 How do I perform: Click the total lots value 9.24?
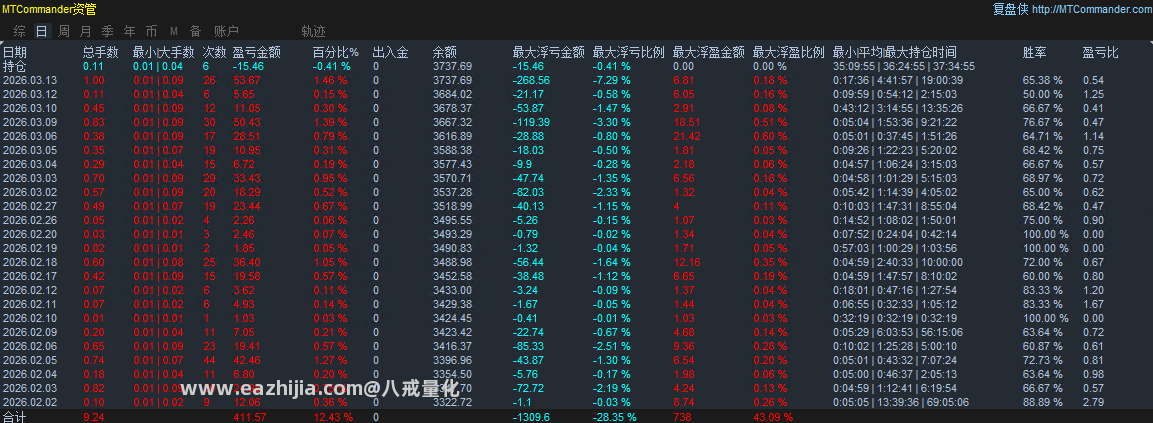pyautogui.click(x=94, y=417)
